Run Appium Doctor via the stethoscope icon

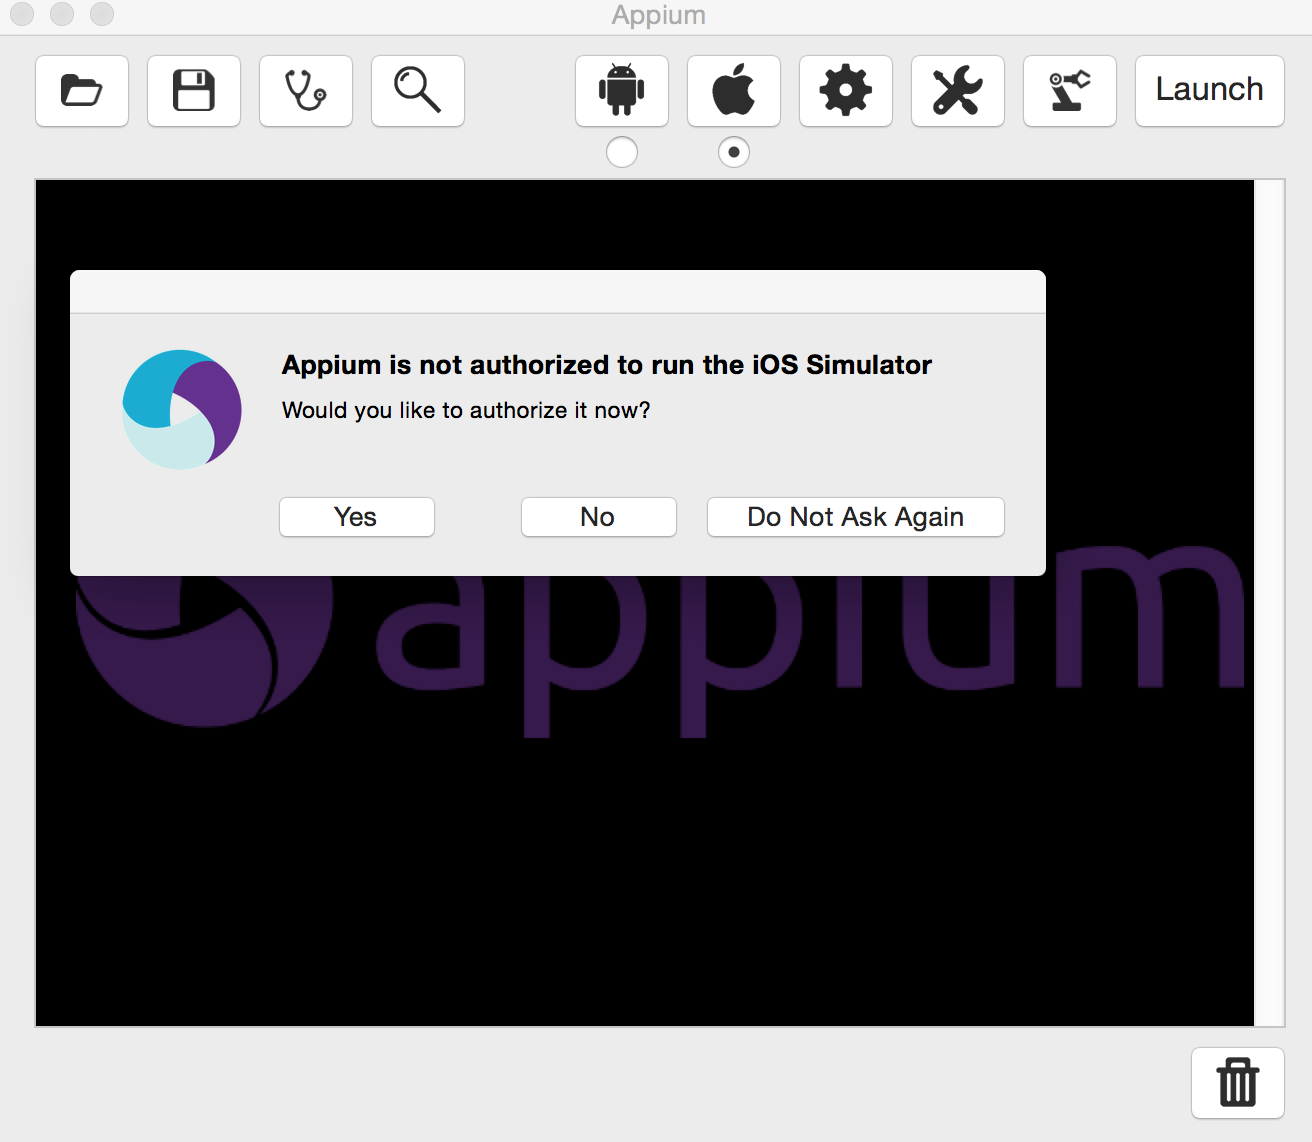click(x=306, y=91)
